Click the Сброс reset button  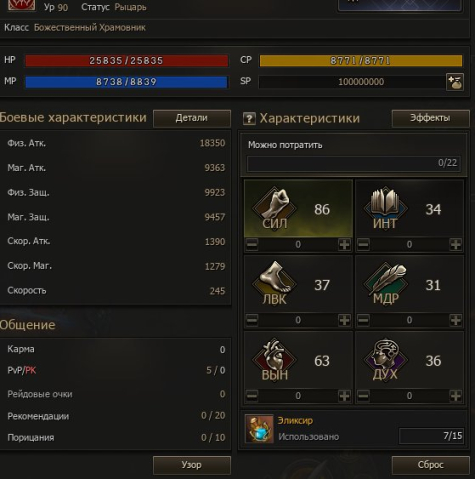tap(430, 465)
